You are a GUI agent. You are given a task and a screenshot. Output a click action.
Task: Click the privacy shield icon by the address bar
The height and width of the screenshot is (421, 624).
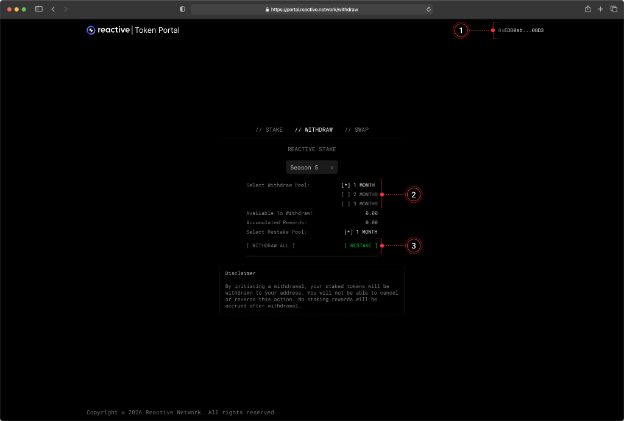(182, 9)
